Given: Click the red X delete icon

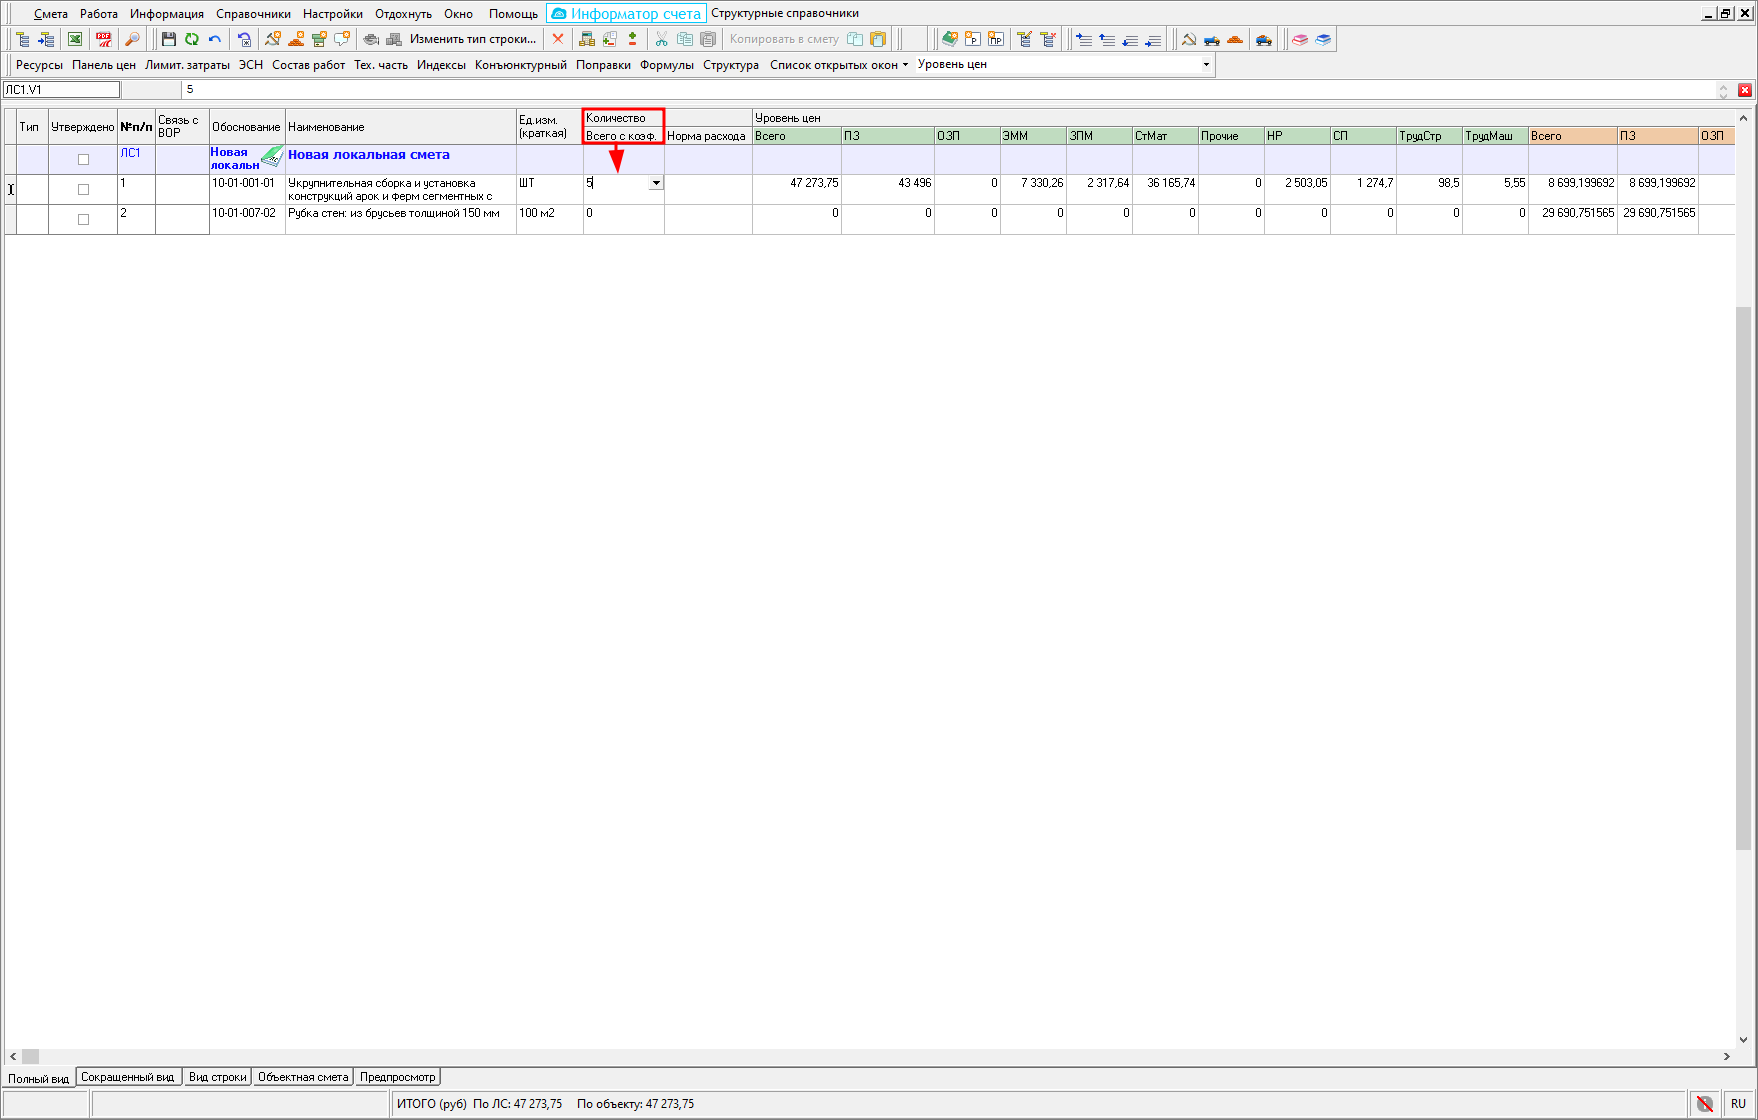Looking at the screenshot, I should (x=558, y=39).
